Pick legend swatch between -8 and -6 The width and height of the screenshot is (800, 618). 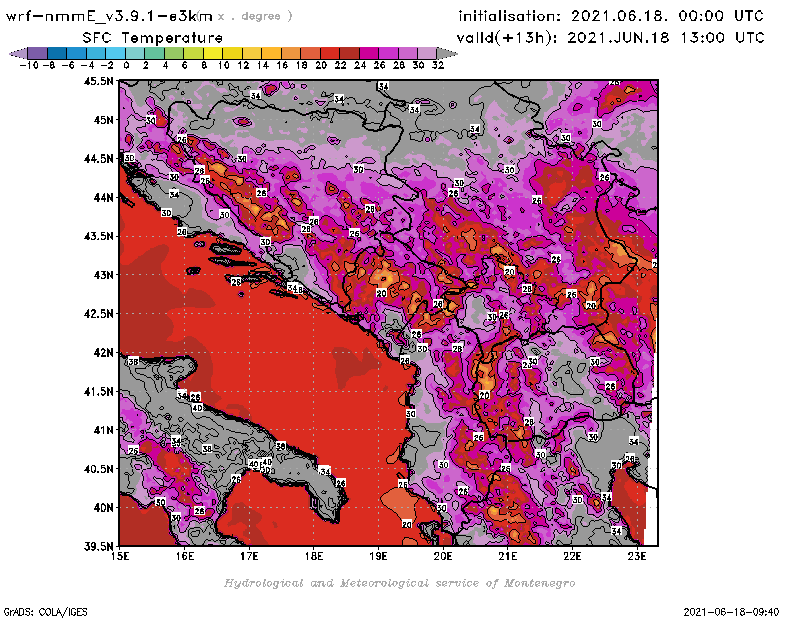point(57,53)
